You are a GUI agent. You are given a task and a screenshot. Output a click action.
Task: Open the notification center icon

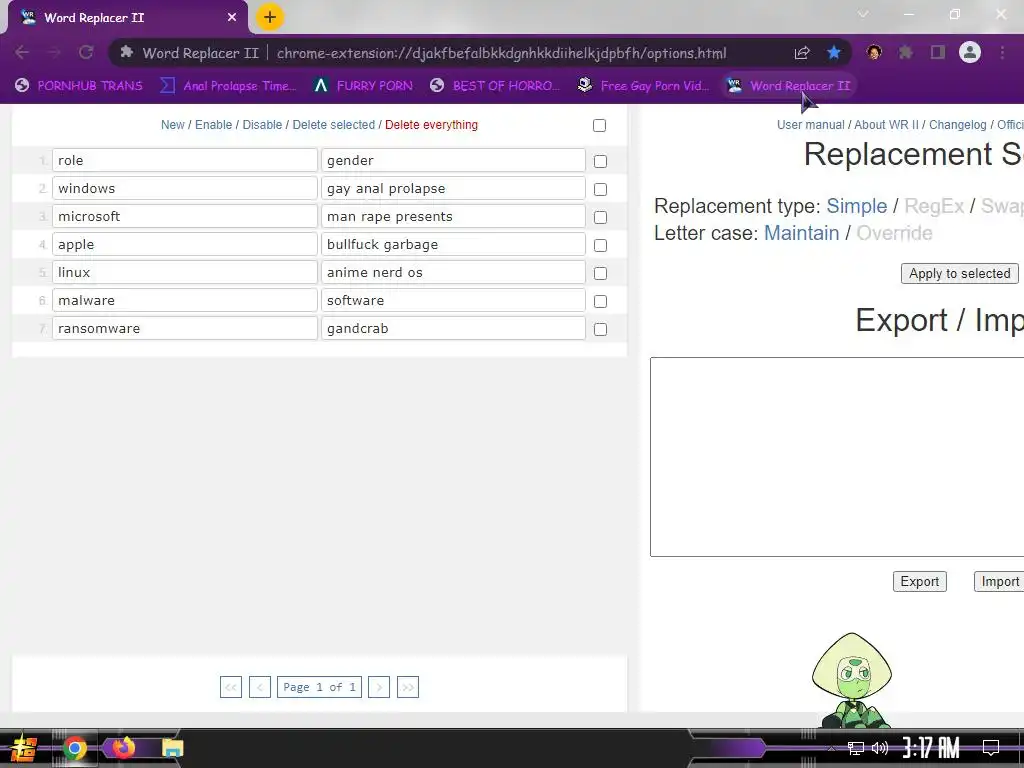tap(991, 748)
